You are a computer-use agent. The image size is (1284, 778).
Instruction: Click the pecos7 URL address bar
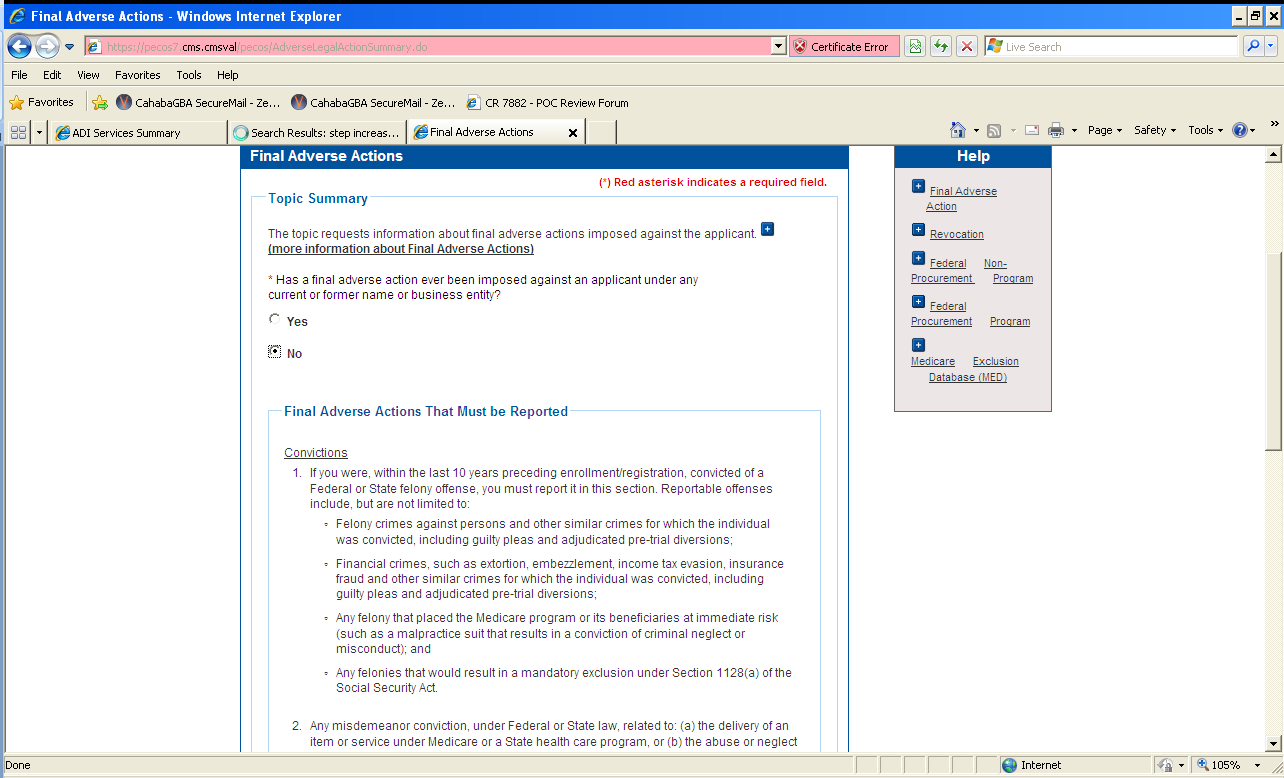(x=428, y=47)
